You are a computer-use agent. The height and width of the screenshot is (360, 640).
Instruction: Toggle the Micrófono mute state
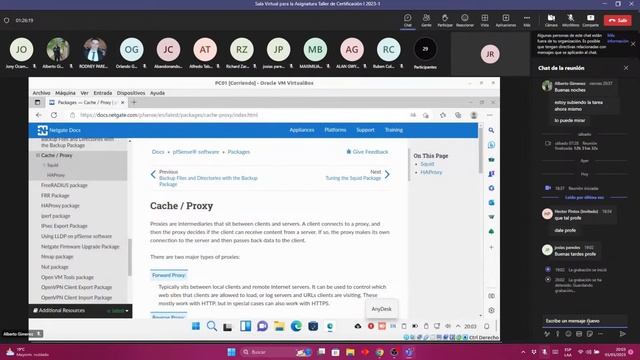point(570,20)
